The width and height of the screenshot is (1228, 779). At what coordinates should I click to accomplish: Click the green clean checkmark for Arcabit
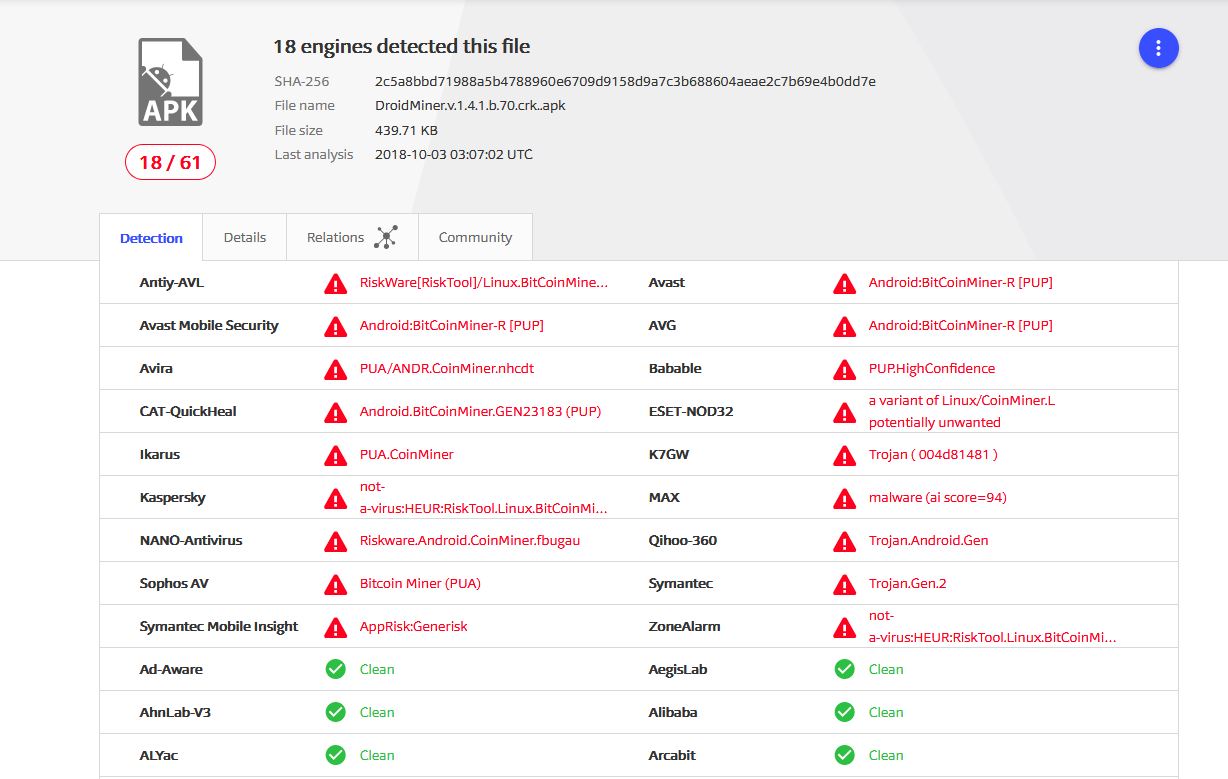click(x=845, y=755)
